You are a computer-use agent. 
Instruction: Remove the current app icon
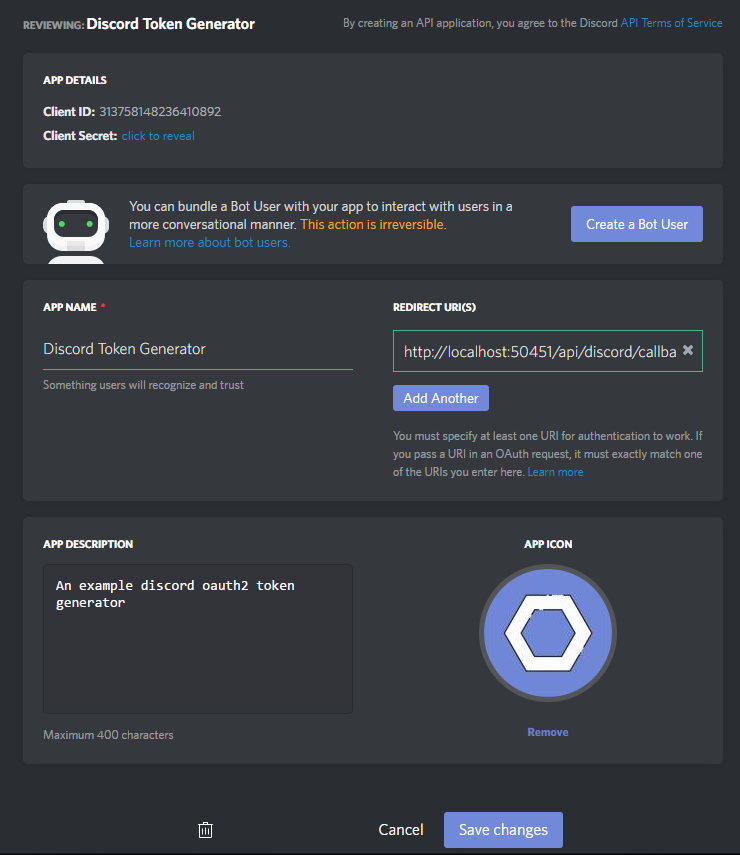547,731
